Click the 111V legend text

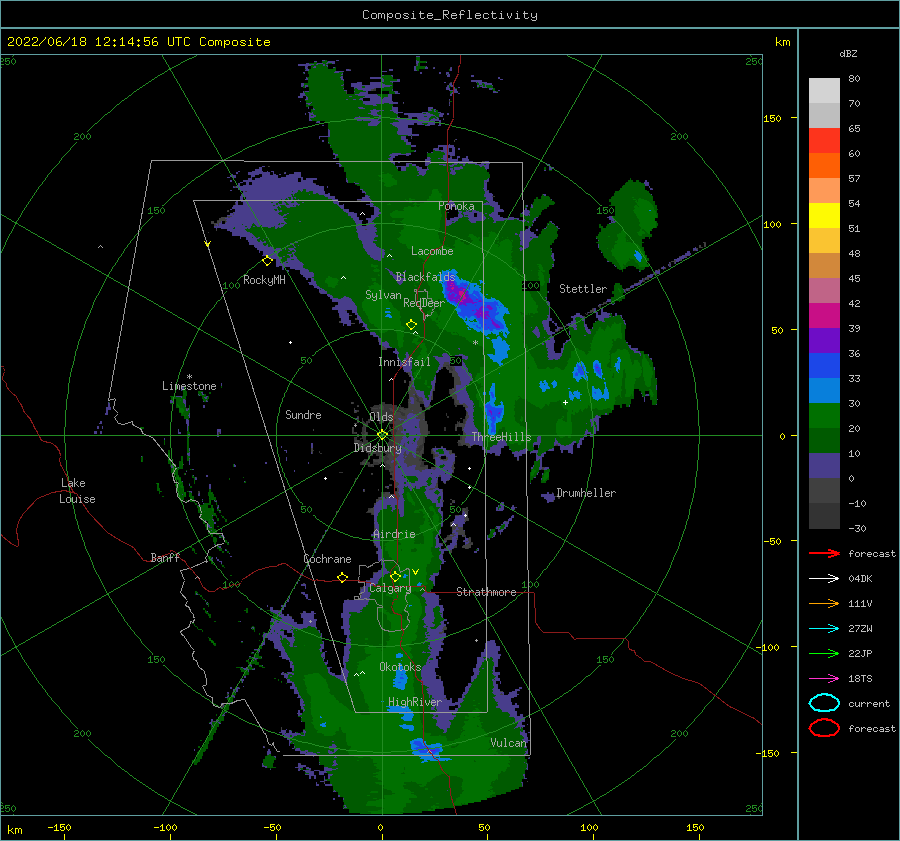(860, 603)
